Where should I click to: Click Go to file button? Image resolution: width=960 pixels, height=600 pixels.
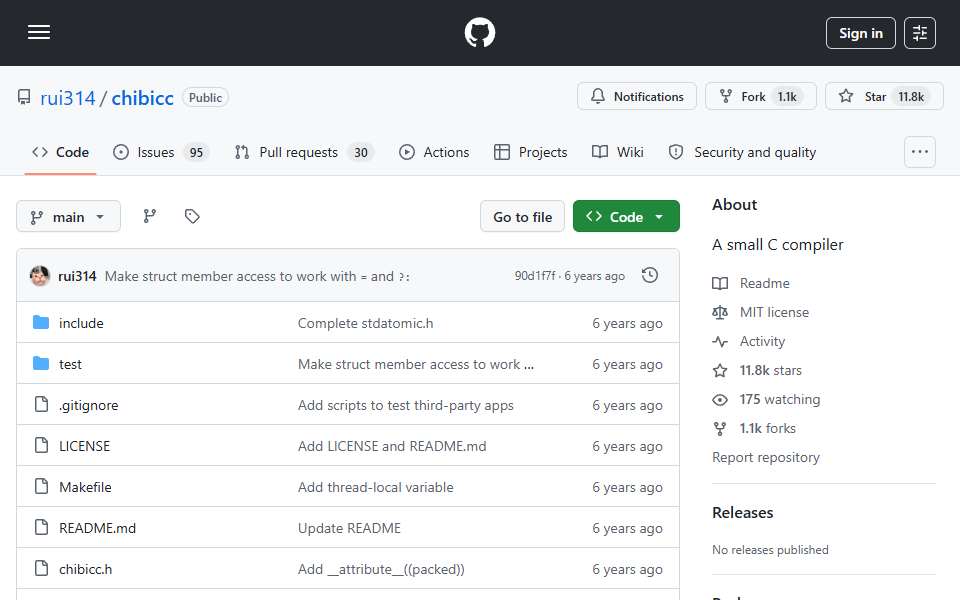coord(522,216)
